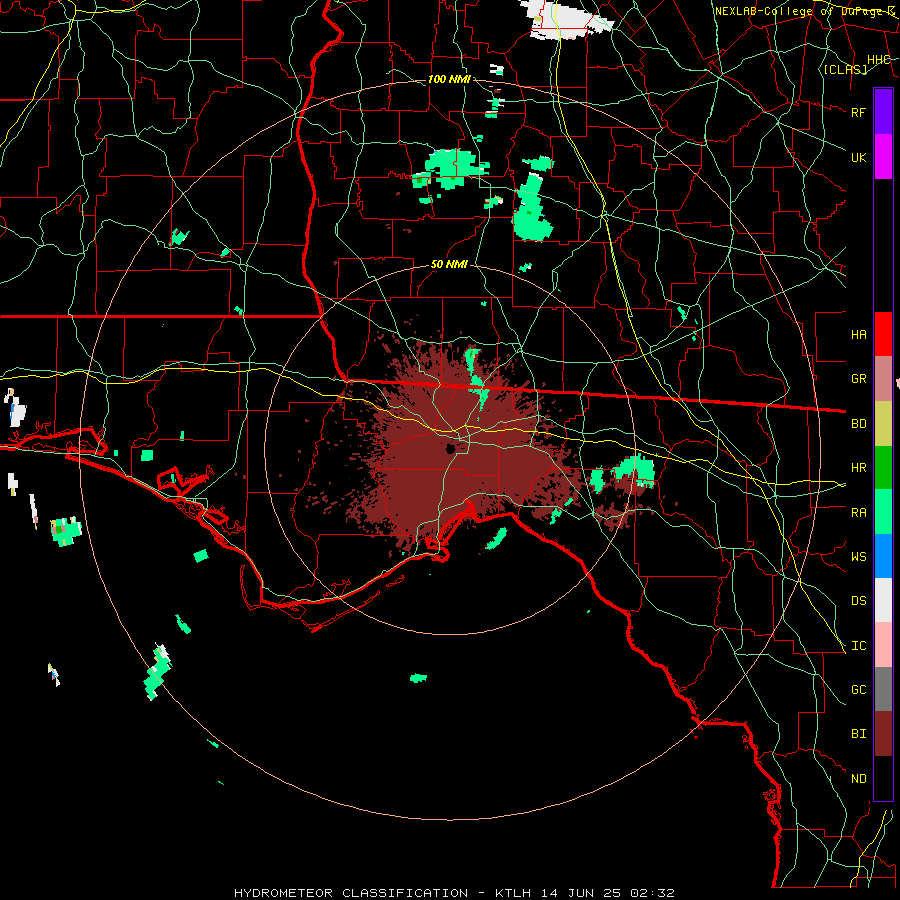Click the "RA" legend label

tap(858, 512)
